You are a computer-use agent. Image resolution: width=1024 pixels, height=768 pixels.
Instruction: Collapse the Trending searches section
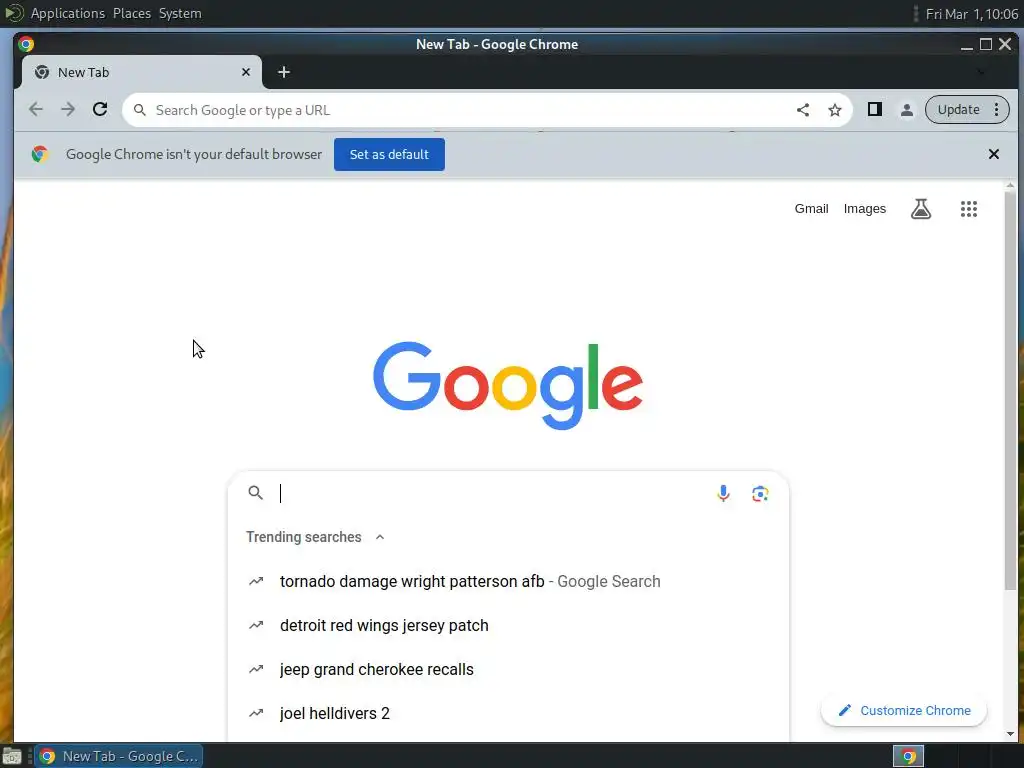[379, 537]
